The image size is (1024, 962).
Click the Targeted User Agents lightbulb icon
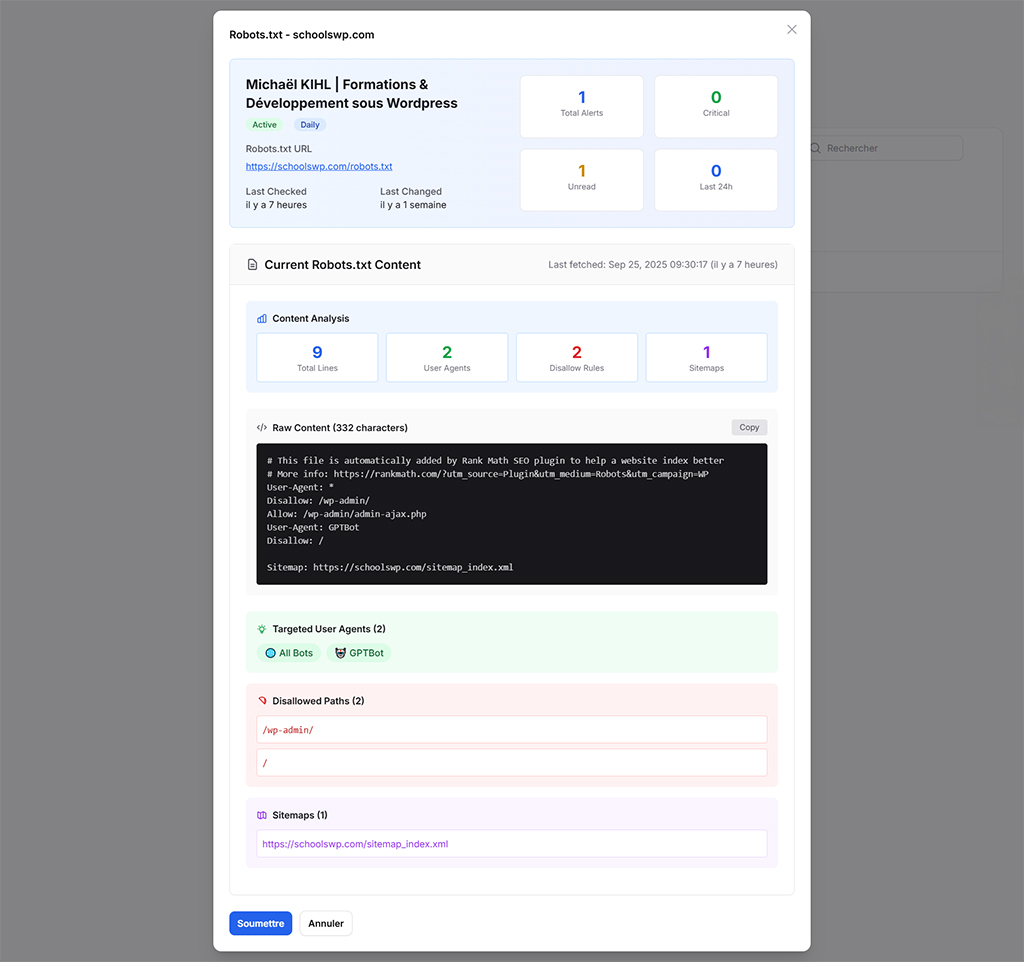point(262,629)
